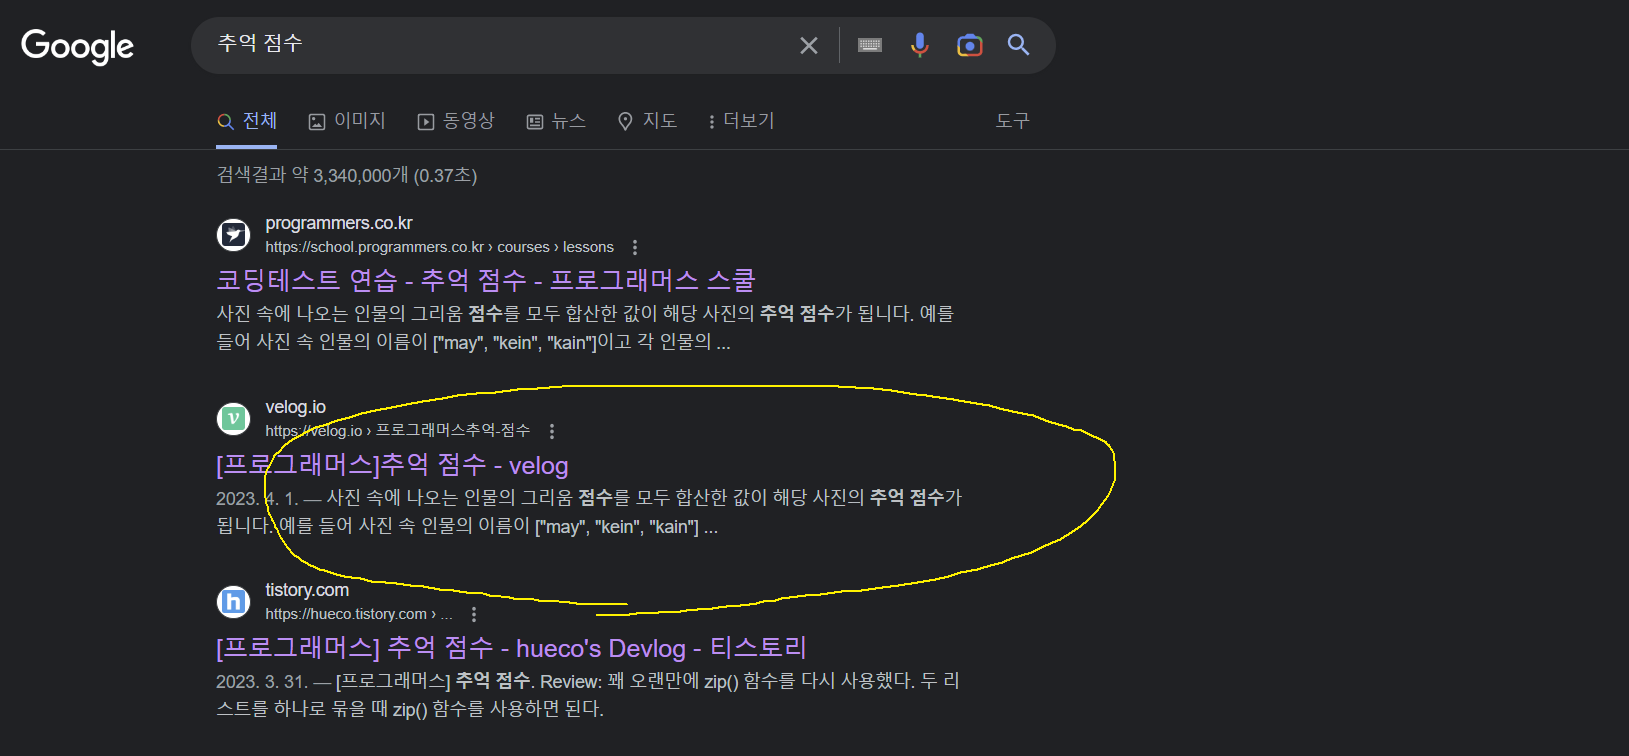
Task: Open more options for velog.io result
Action: (552, 431)
